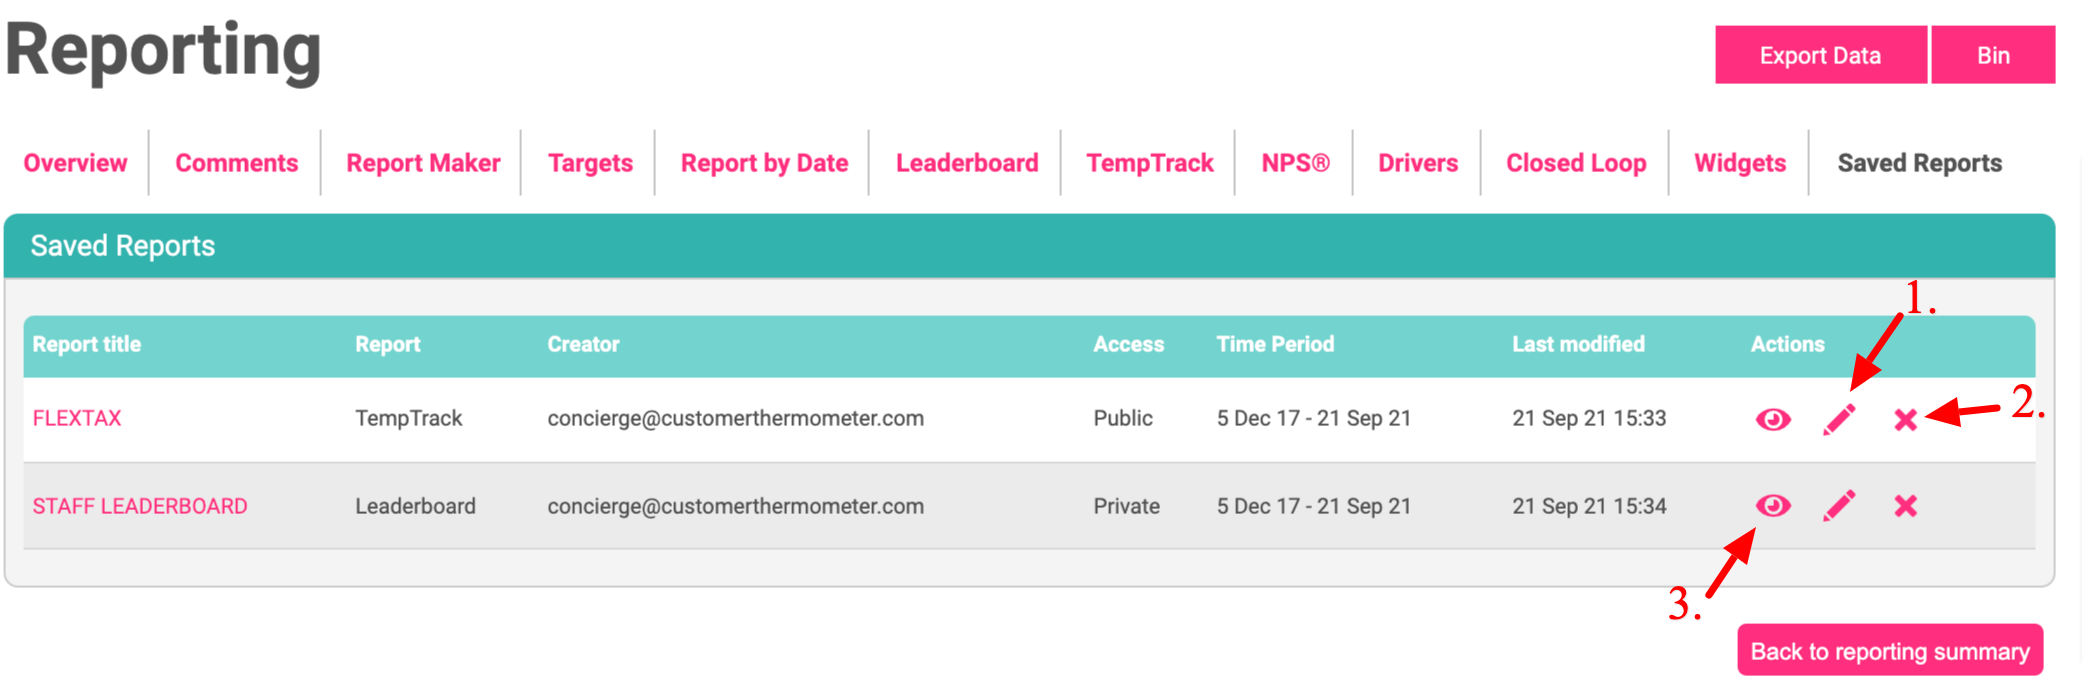2082x696 pixels.
Task: Switch to the Overview tab
Action: [75, 163]
